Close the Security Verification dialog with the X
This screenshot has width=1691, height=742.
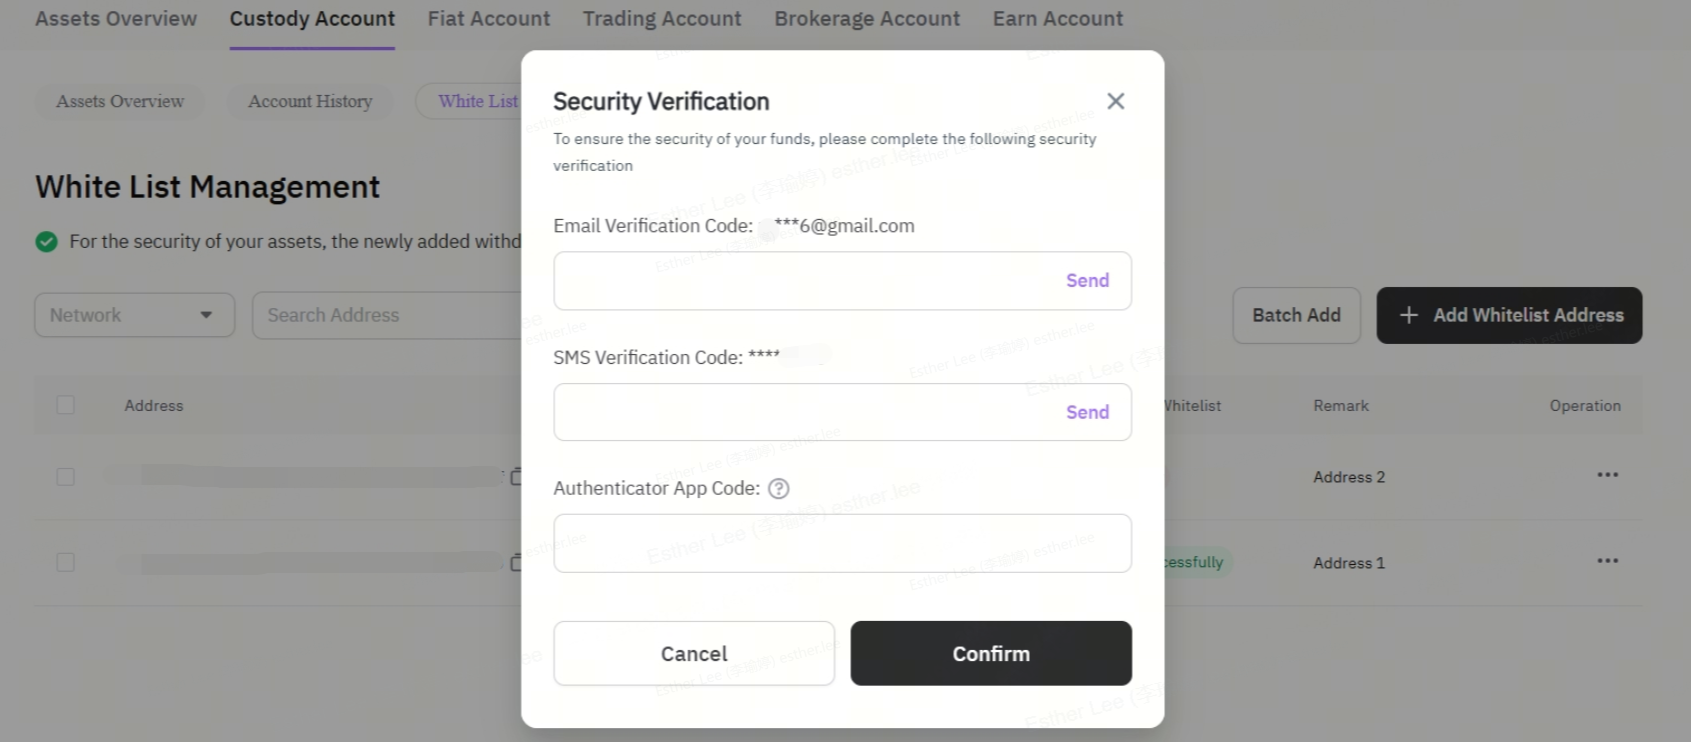point(1115,100)
